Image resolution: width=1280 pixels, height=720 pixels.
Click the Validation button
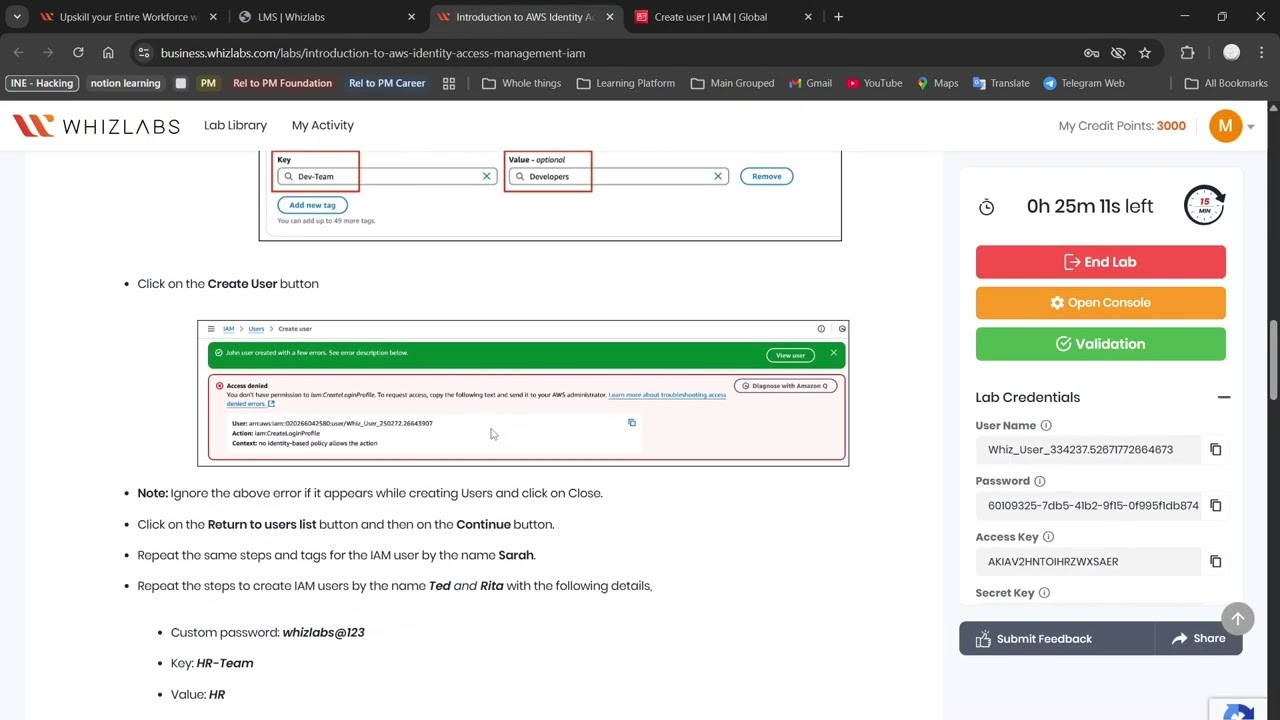pos(1100,344)
